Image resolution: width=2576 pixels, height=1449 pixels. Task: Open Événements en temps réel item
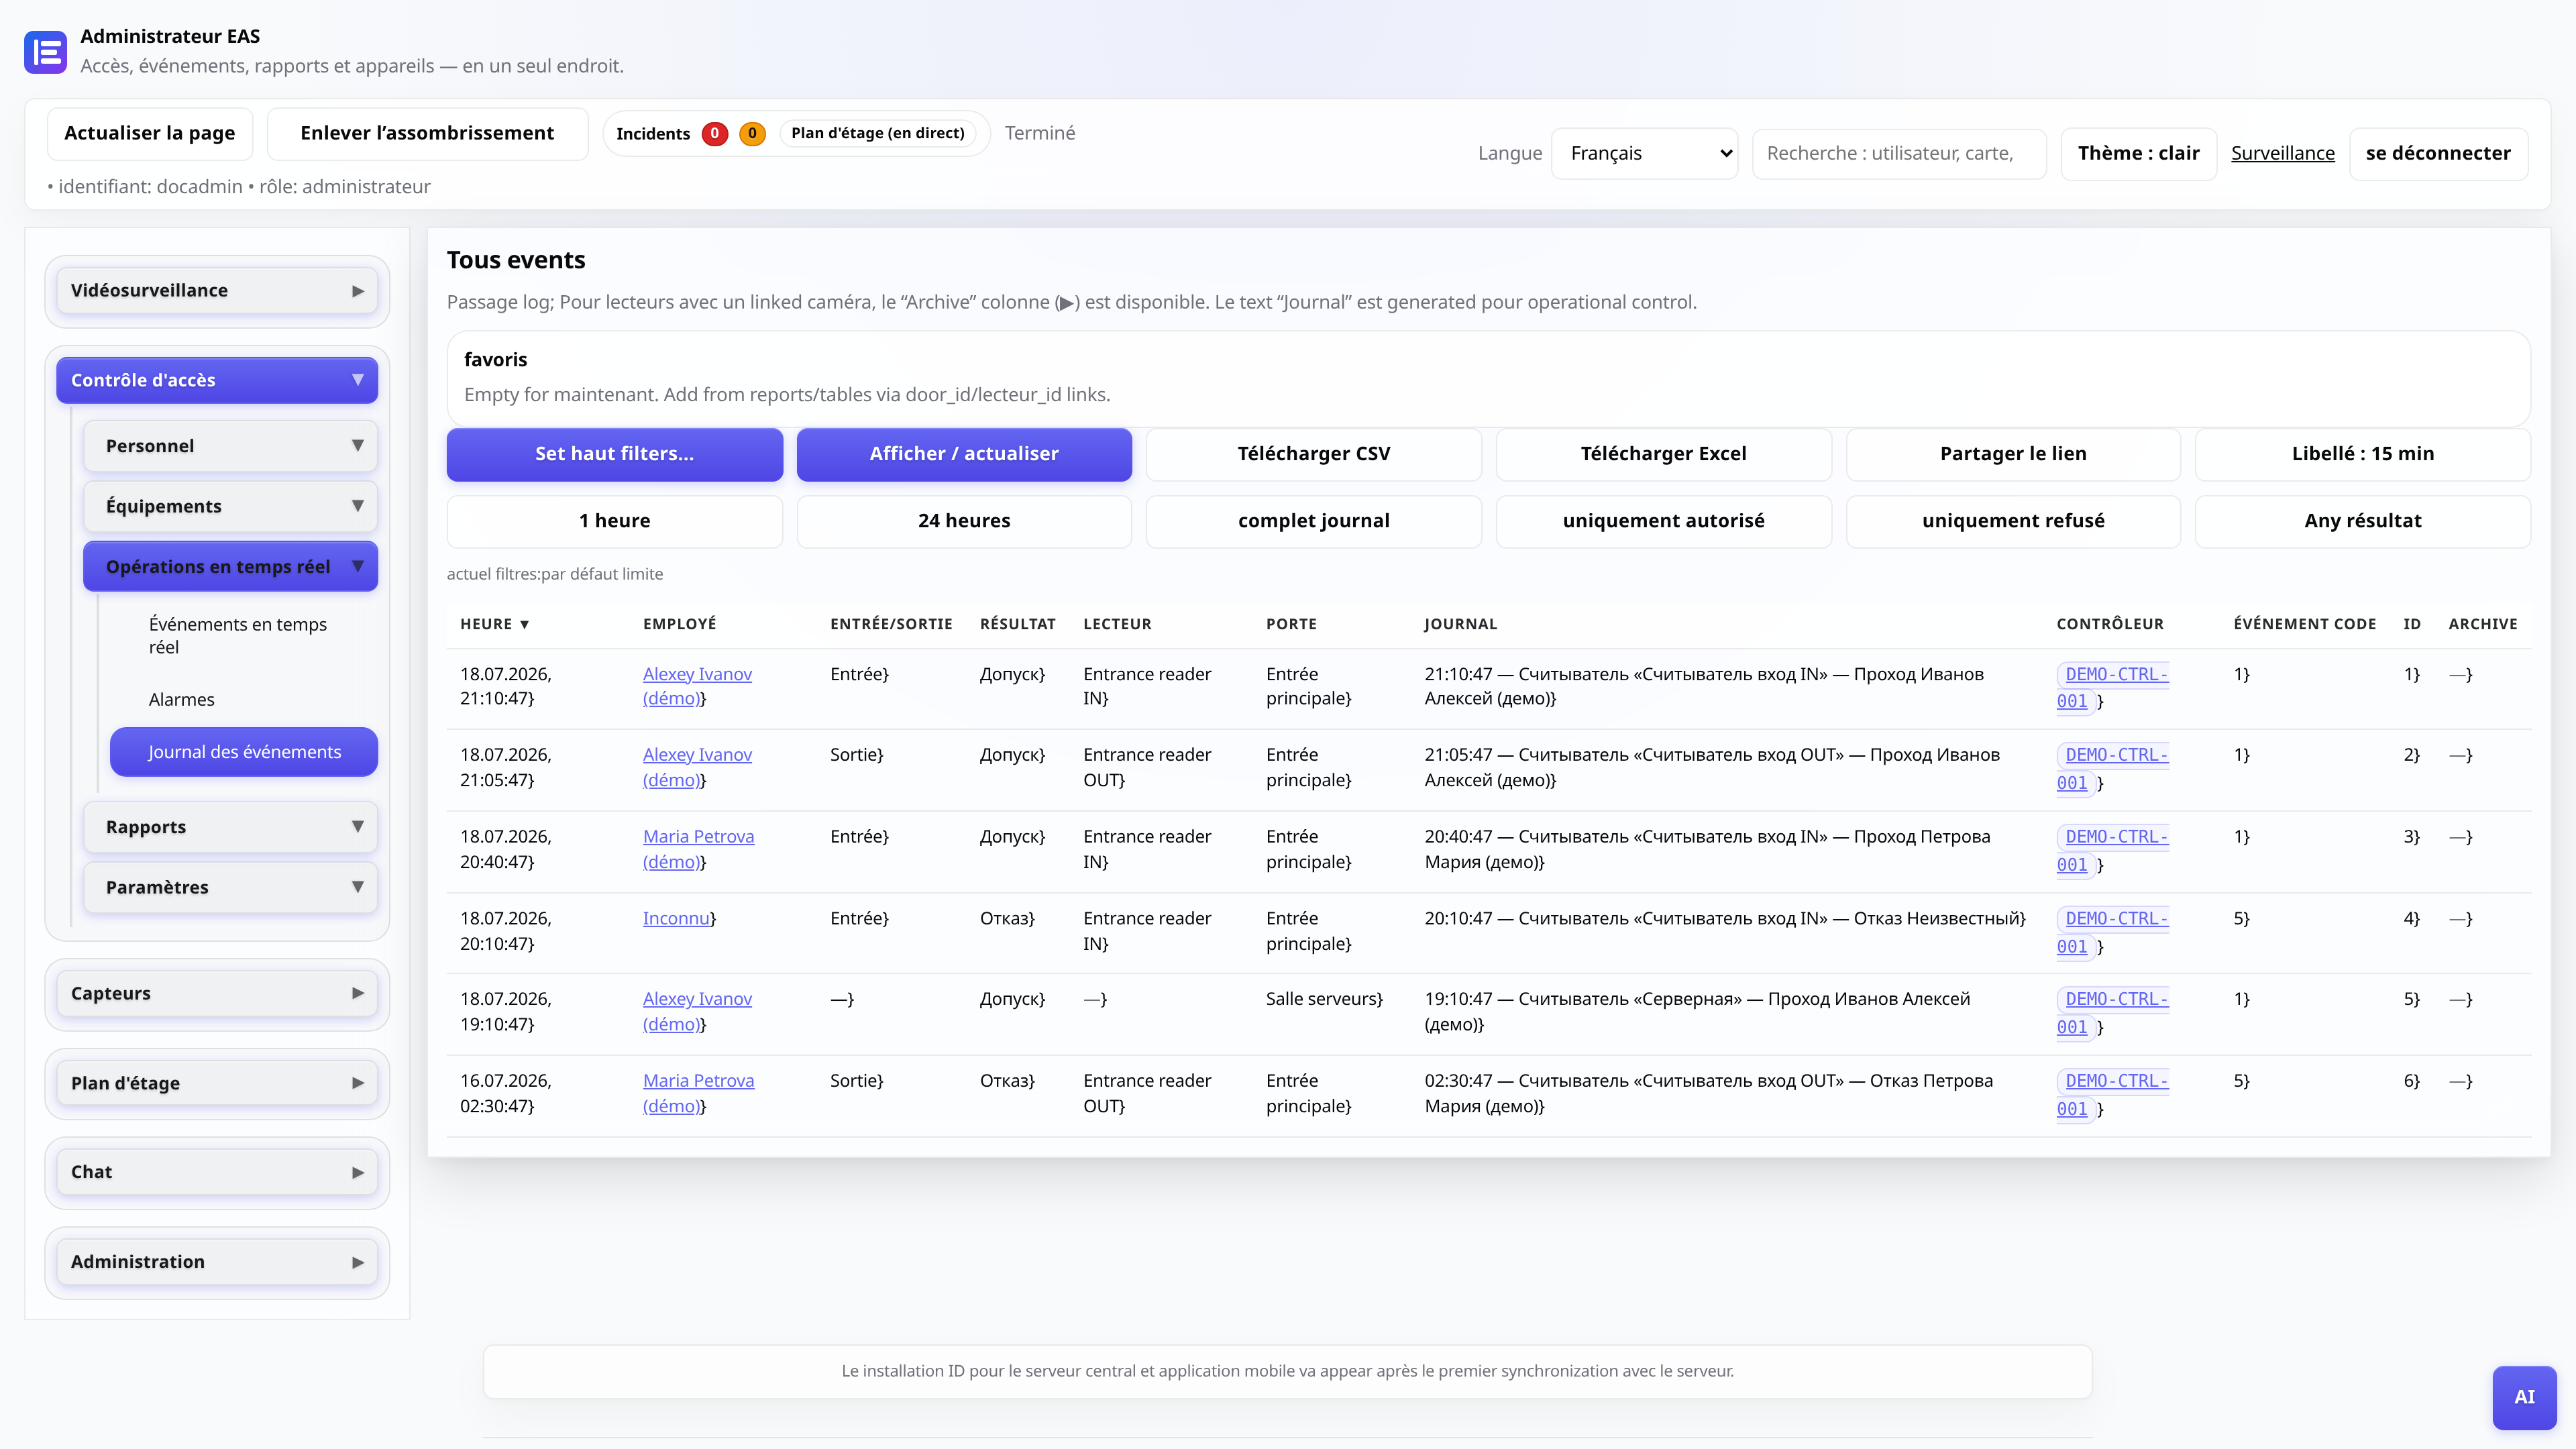click(x=238, y=635)
